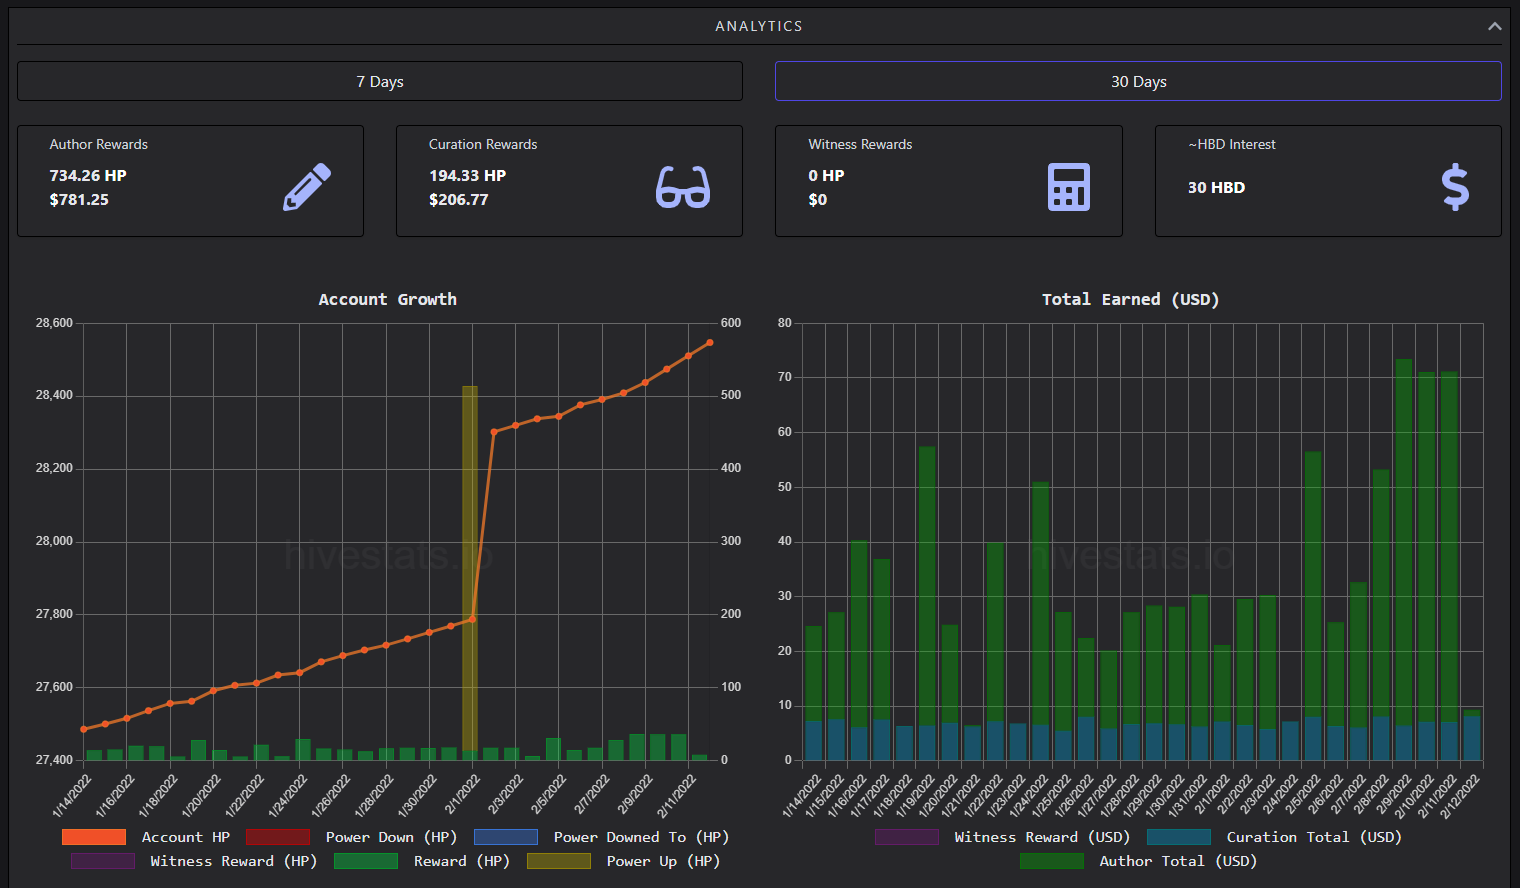Toggle the Power Down (HP) legend entry
The height and width of the screenshot is (888, 1520).
[351, 837]
